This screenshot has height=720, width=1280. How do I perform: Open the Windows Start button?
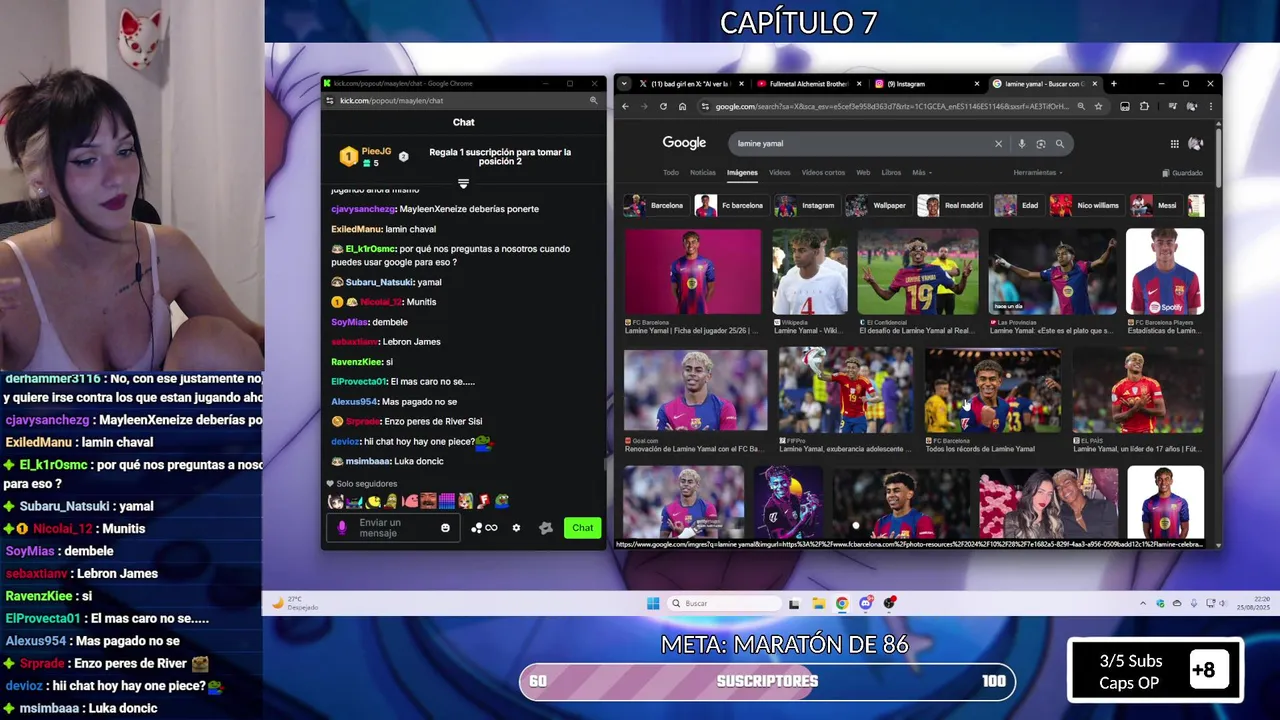[x=653, y=603]
